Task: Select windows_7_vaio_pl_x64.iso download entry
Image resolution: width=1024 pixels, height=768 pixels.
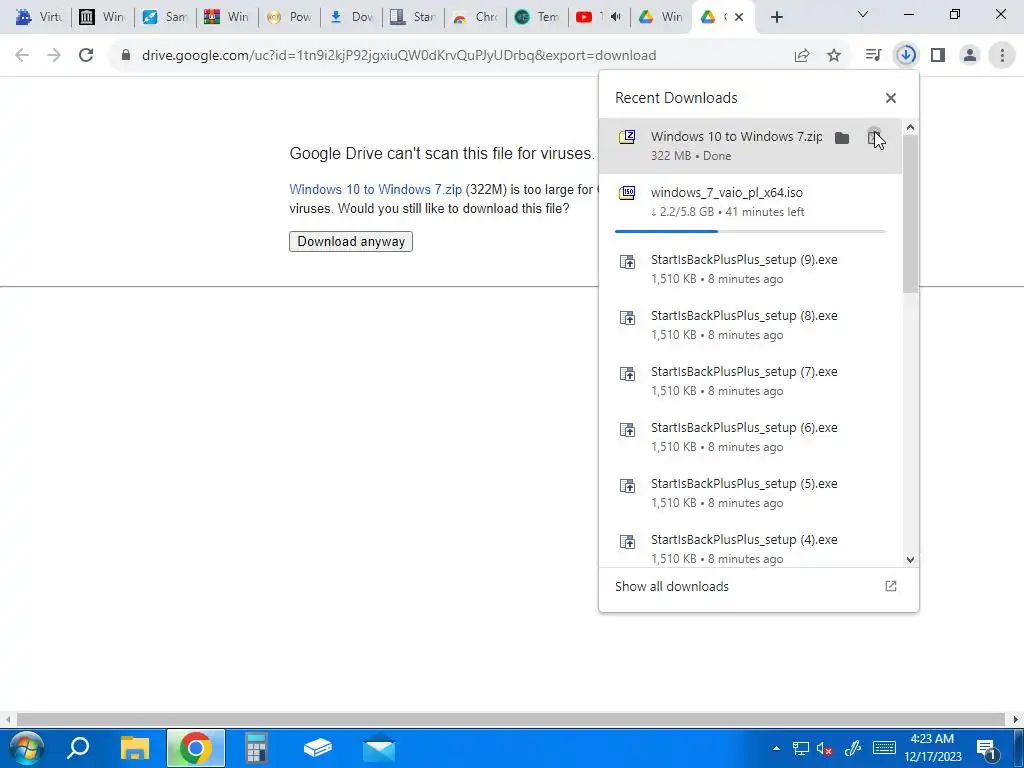Action: click(x=750, y=202)
